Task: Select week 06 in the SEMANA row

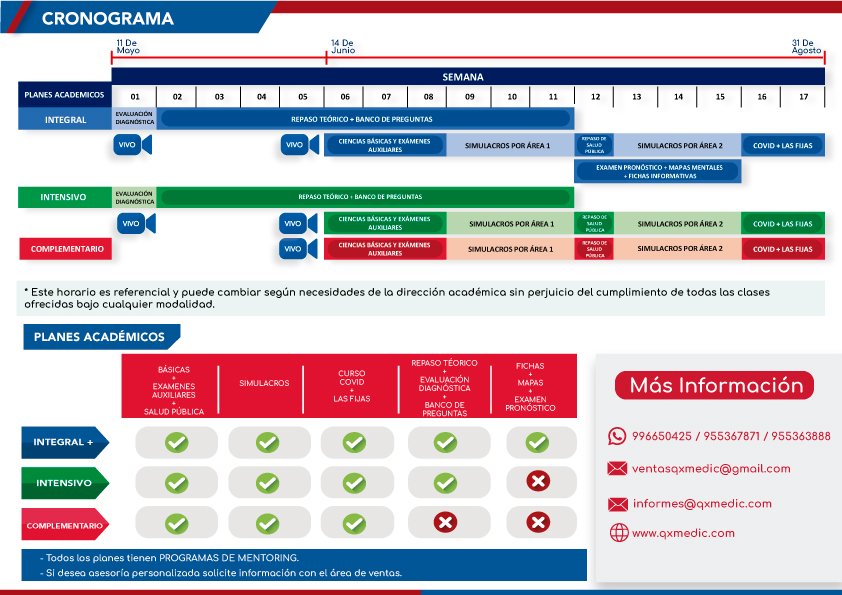Action: 345,97
